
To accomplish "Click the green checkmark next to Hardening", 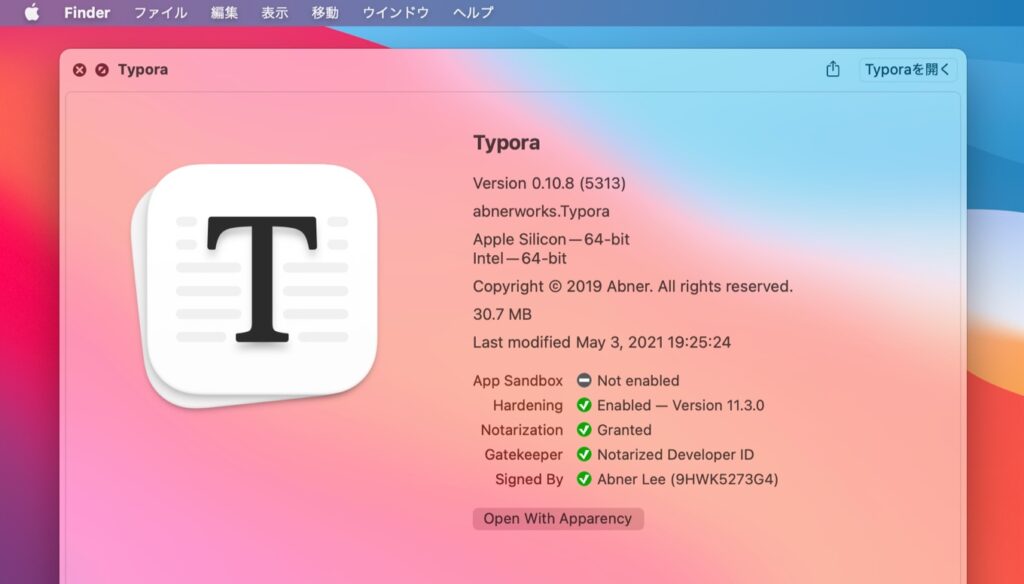I will coord(586,405).
